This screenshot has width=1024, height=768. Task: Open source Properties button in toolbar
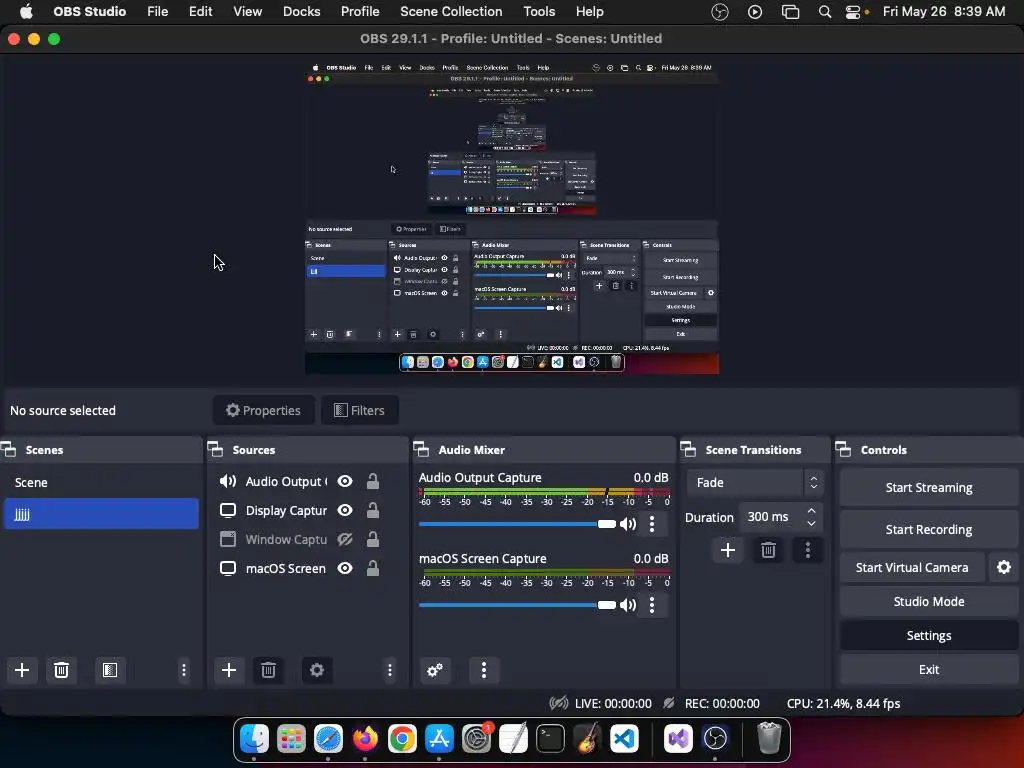tap(263, 410)
